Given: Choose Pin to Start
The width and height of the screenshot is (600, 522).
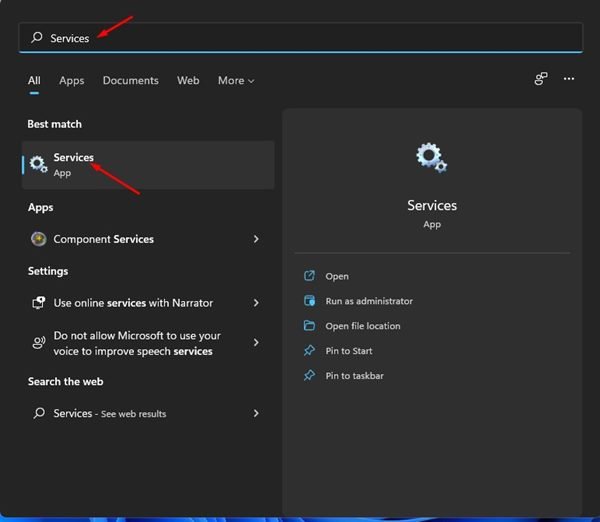Looking at the screenshot, I should click(x=349, y=351).
